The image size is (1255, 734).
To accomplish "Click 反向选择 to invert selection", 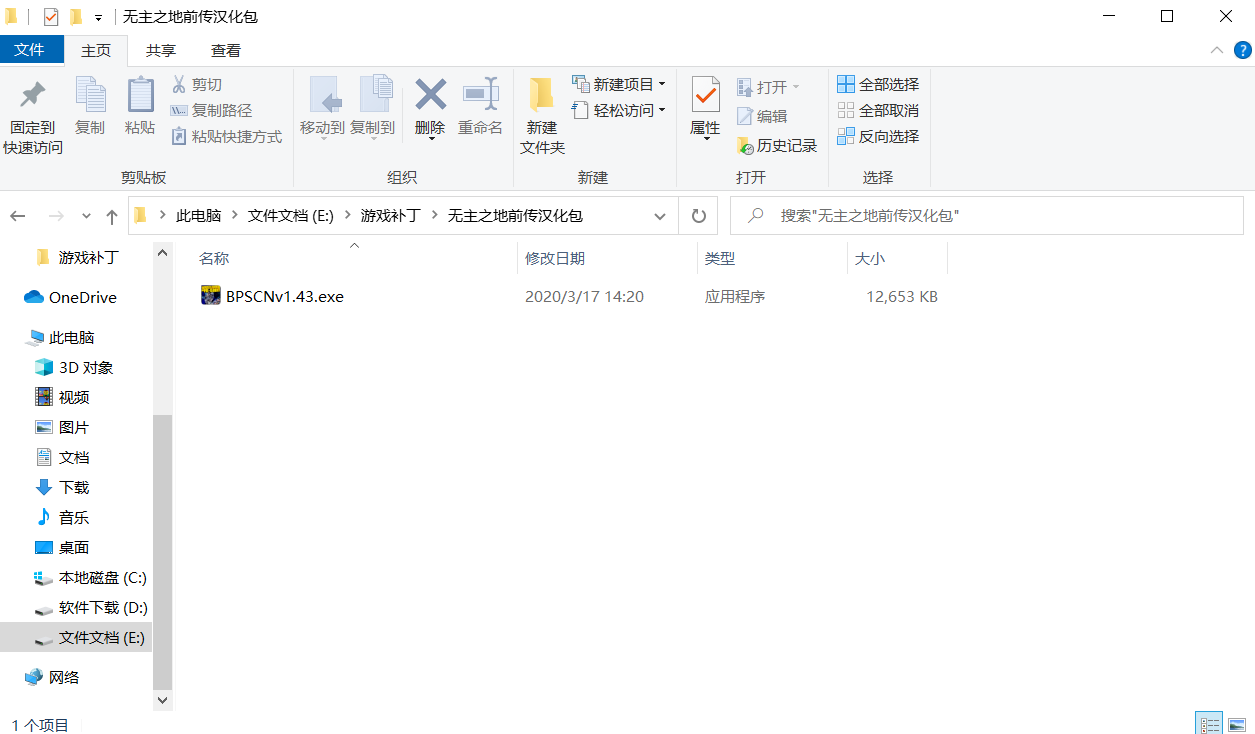I will [877, 136].
